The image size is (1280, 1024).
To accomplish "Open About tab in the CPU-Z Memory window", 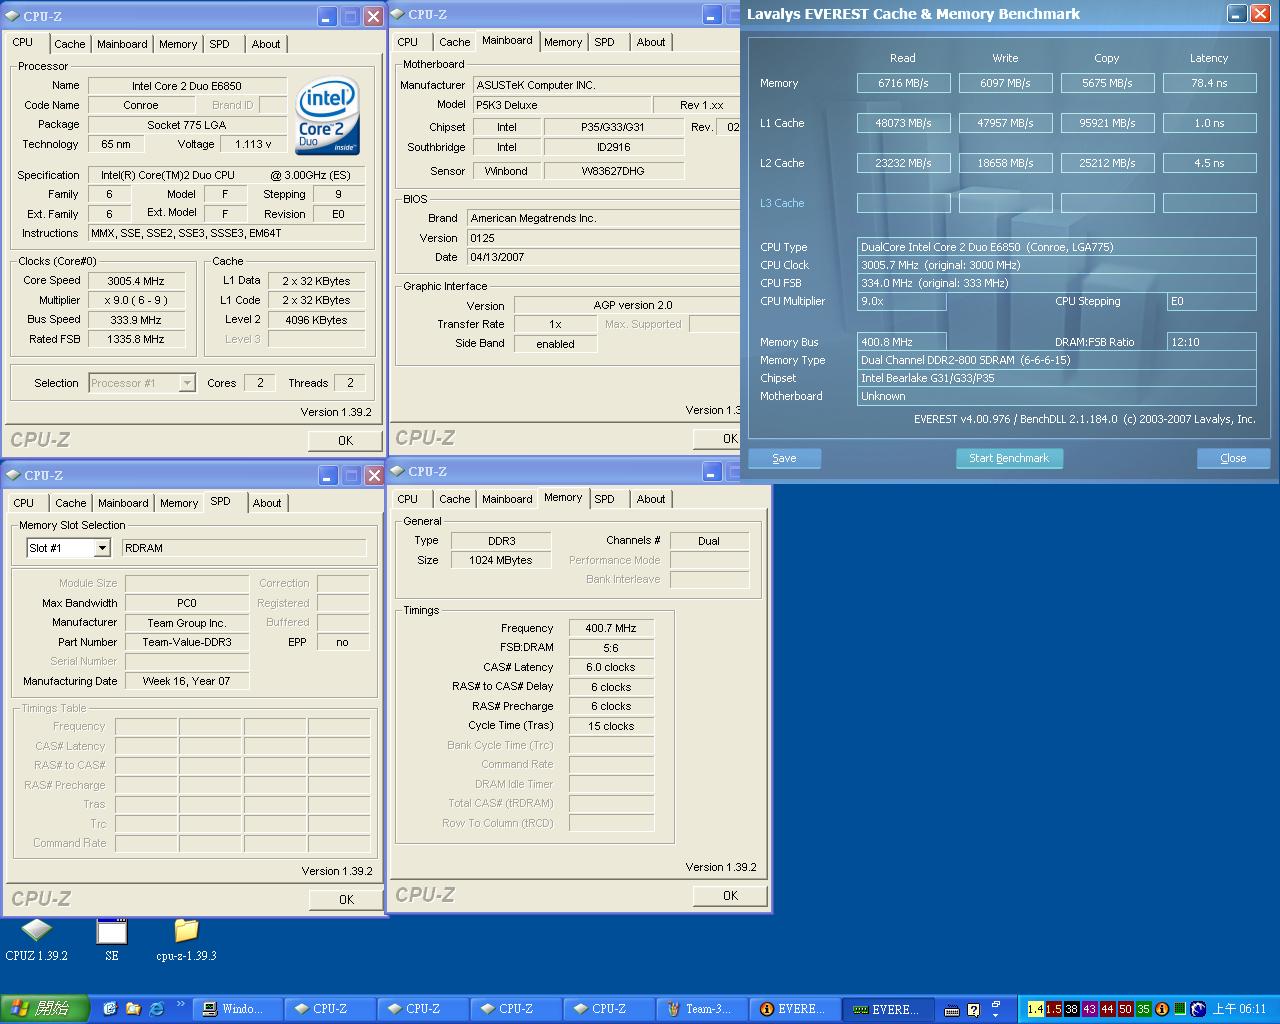I will tap(651, 499).
